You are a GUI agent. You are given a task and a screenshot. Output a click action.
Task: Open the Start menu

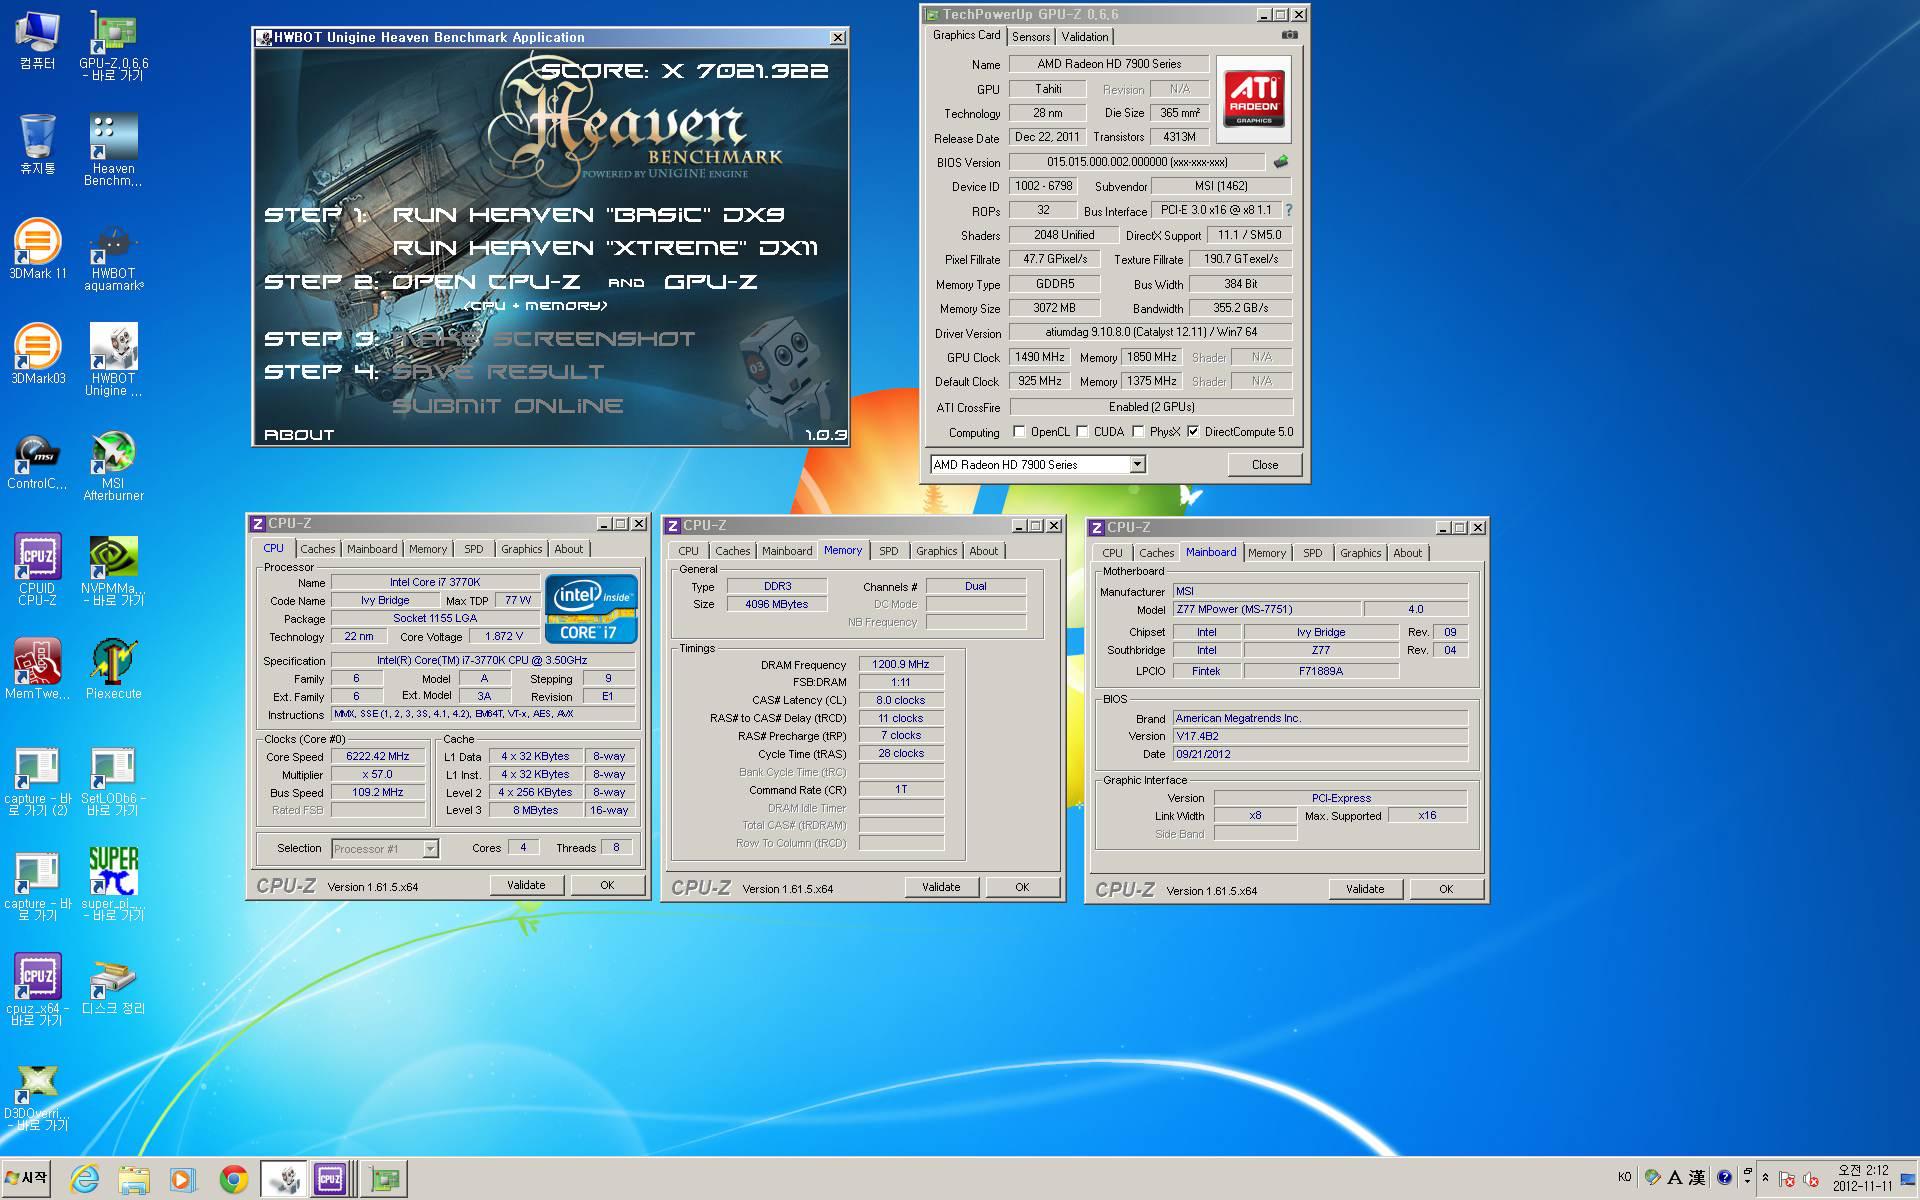pyautogui.click(x=26, y=1178)
